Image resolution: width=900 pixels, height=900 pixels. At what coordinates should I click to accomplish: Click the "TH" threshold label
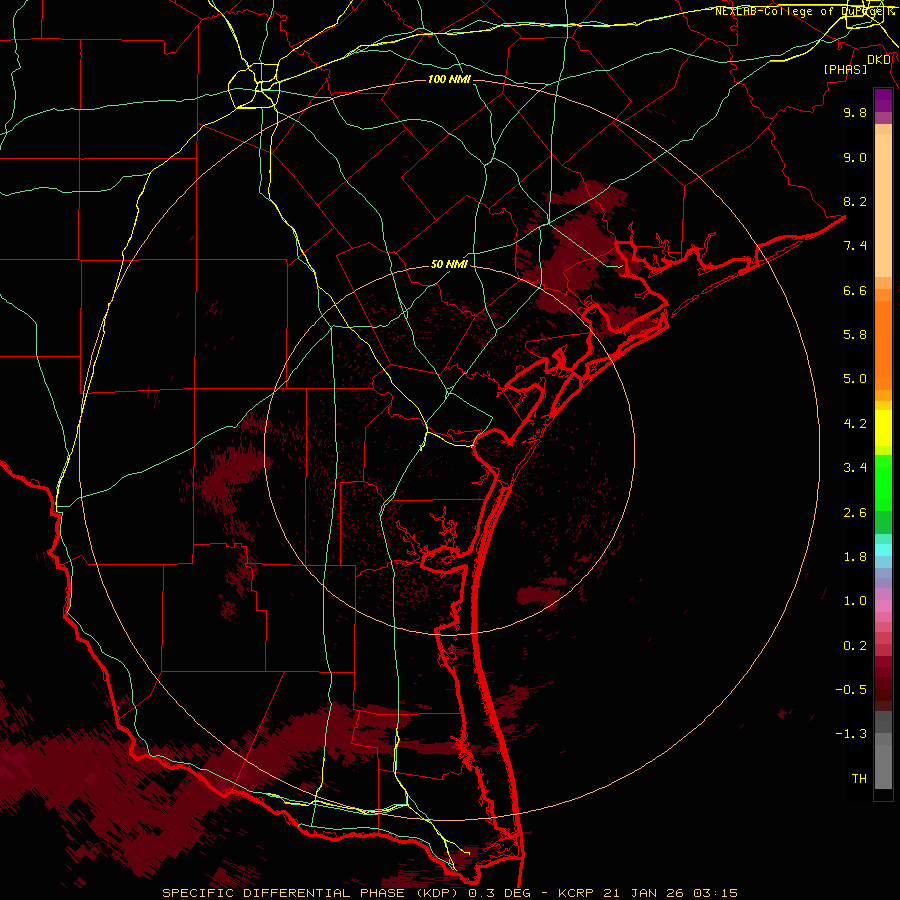(859, 779)
